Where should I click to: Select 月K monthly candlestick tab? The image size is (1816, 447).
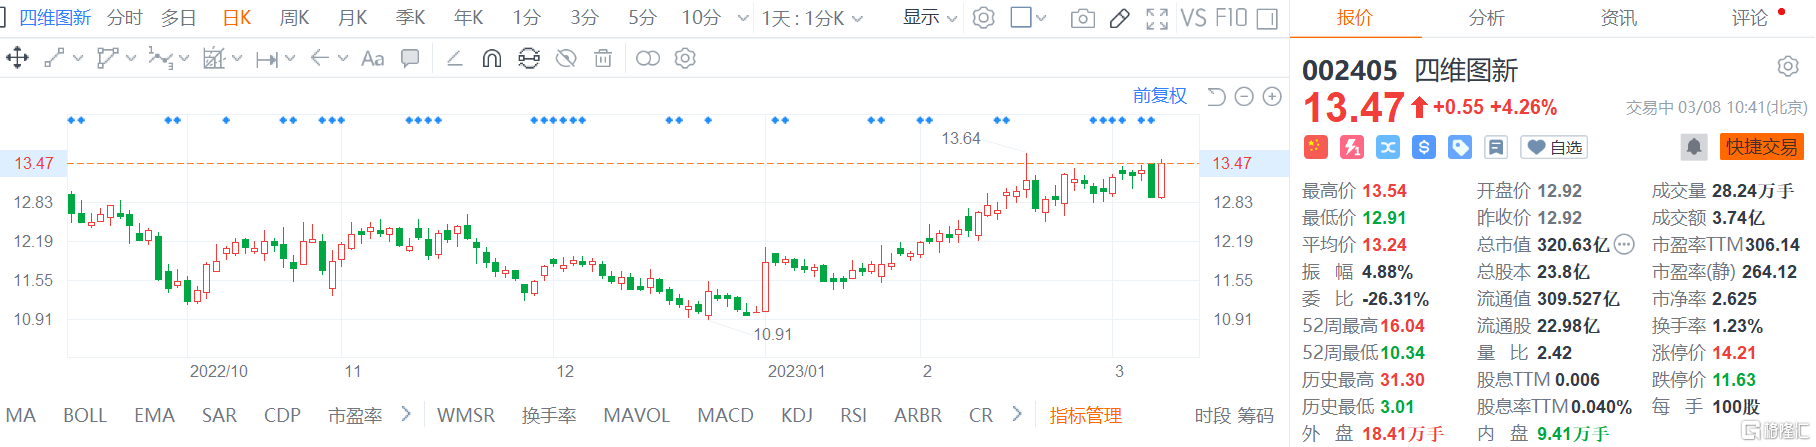coord(352,18)
